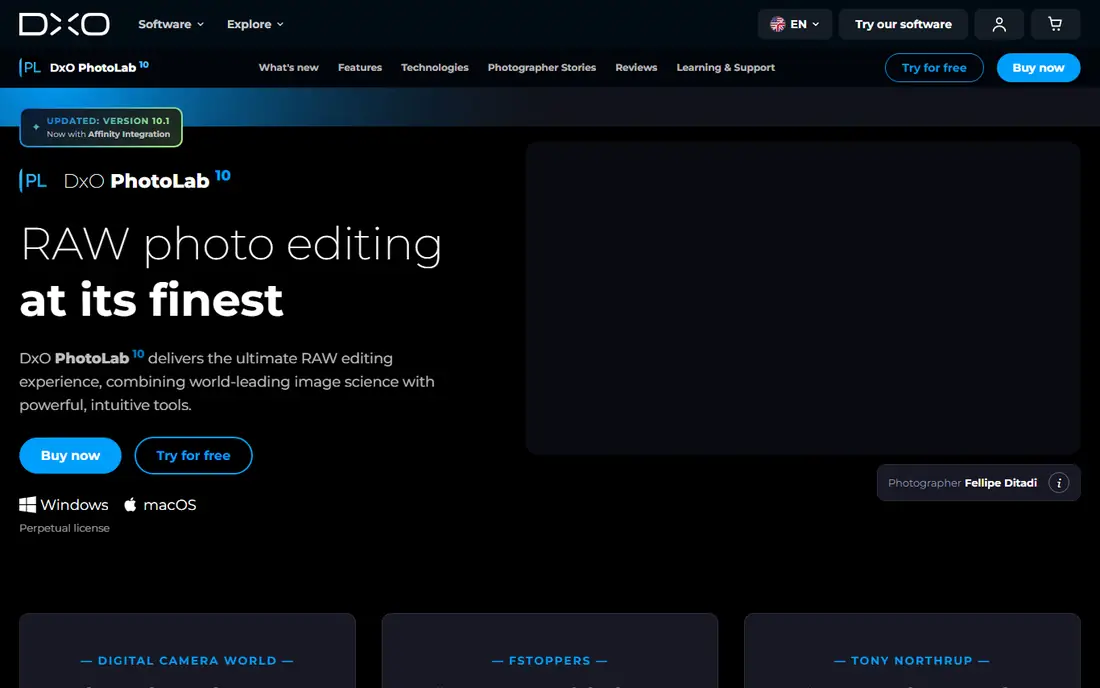Click Buy now in navigation bar
This screenshot has height=688, width=1100.
[1038, 67]
